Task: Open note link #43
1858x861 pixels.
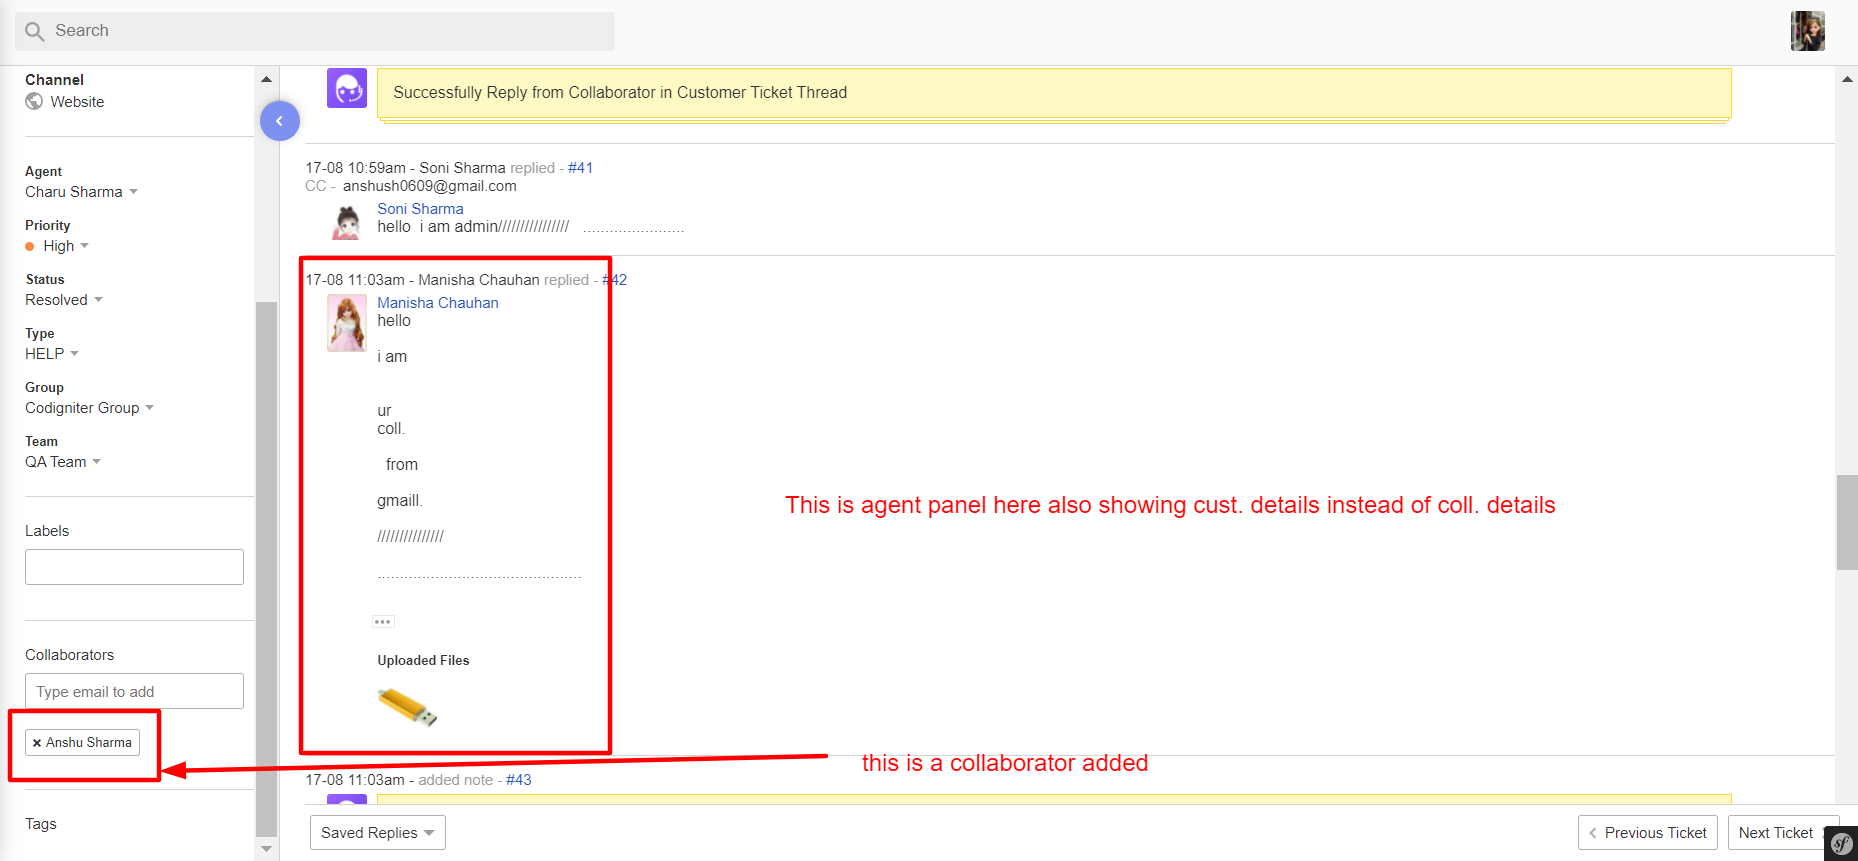Action: 518,780
